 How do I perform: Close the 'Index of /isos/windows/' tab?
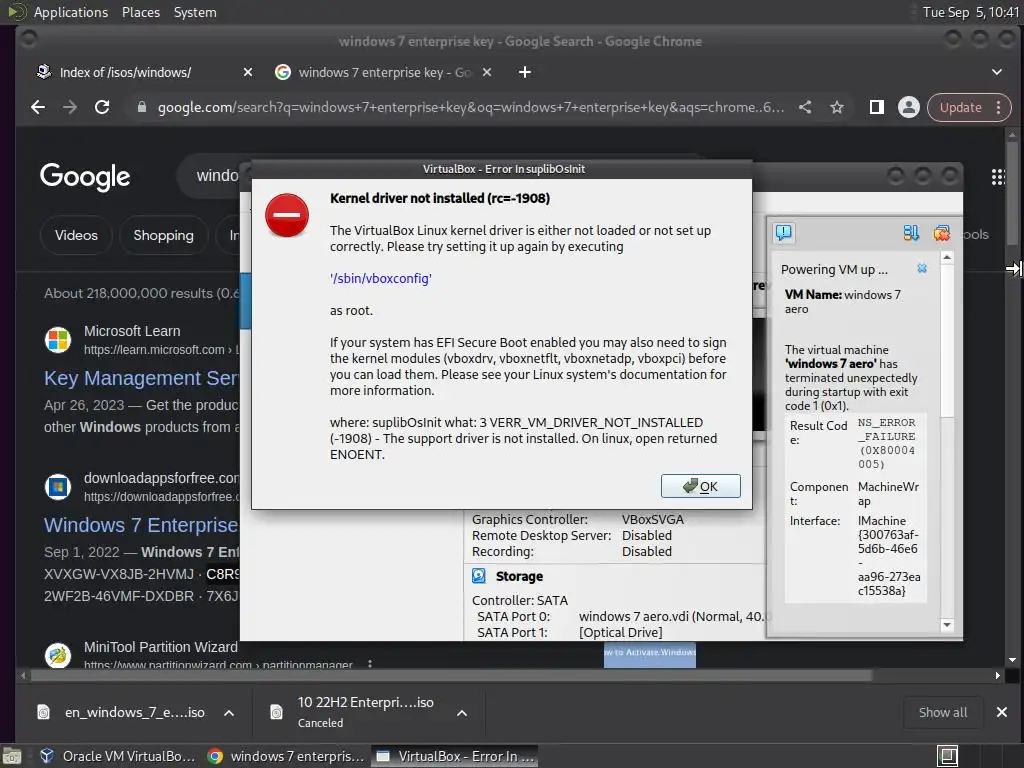pos(248,72)
